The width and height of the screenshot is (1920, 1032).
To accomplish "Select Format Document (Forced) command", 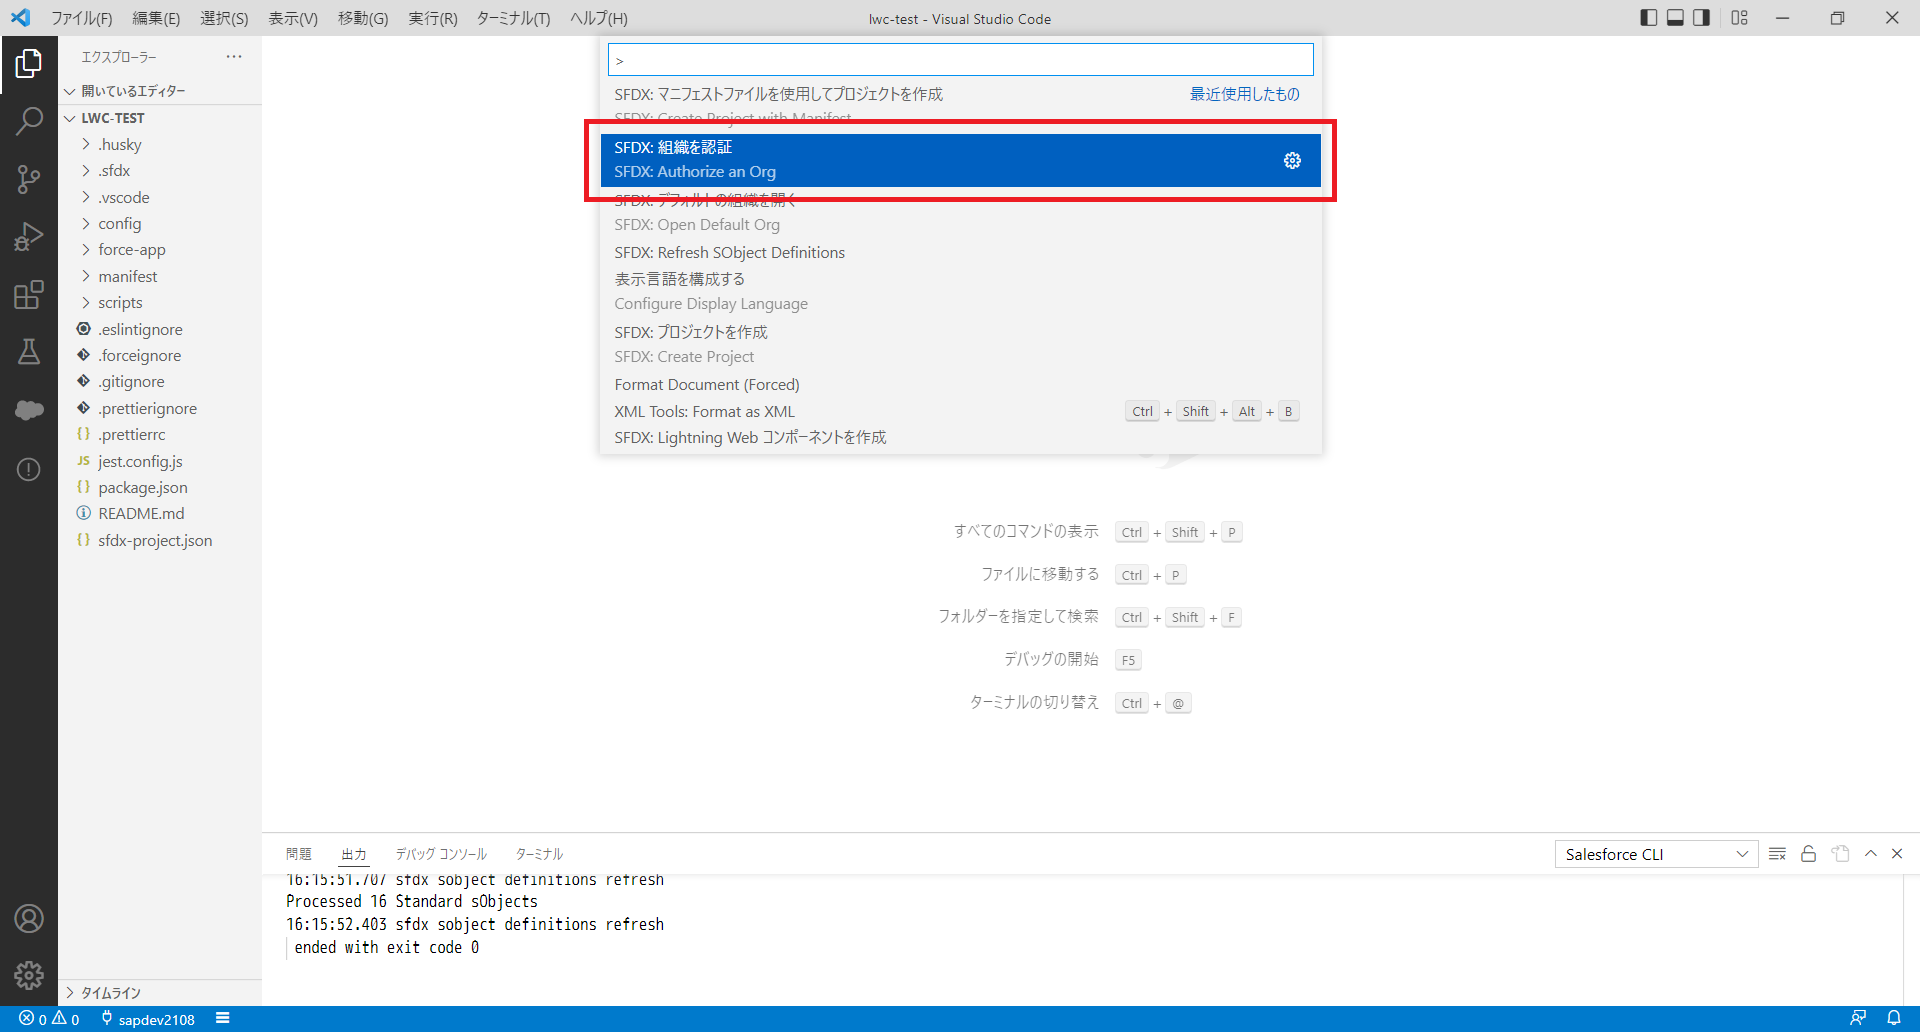I will [960, 385].
